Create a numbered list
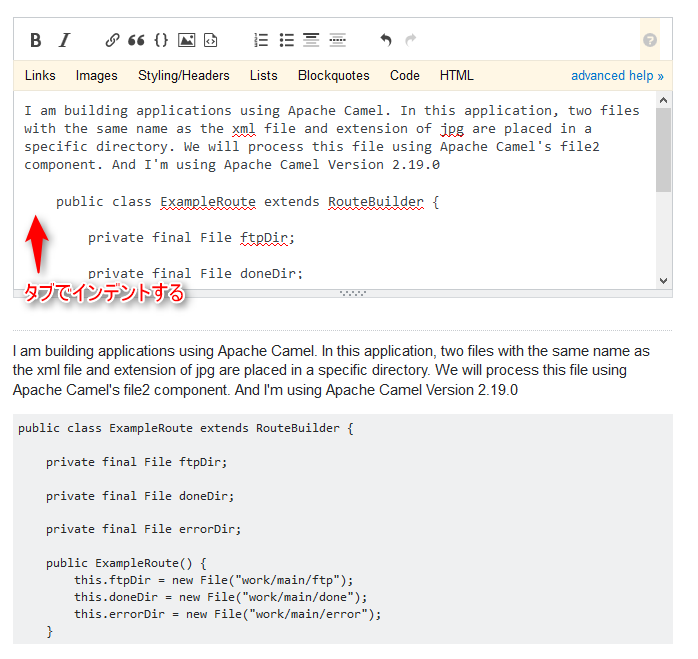Image resolution: width=698 pixels, height=659 pixels. pyautogui.click(x=261, y=40)
